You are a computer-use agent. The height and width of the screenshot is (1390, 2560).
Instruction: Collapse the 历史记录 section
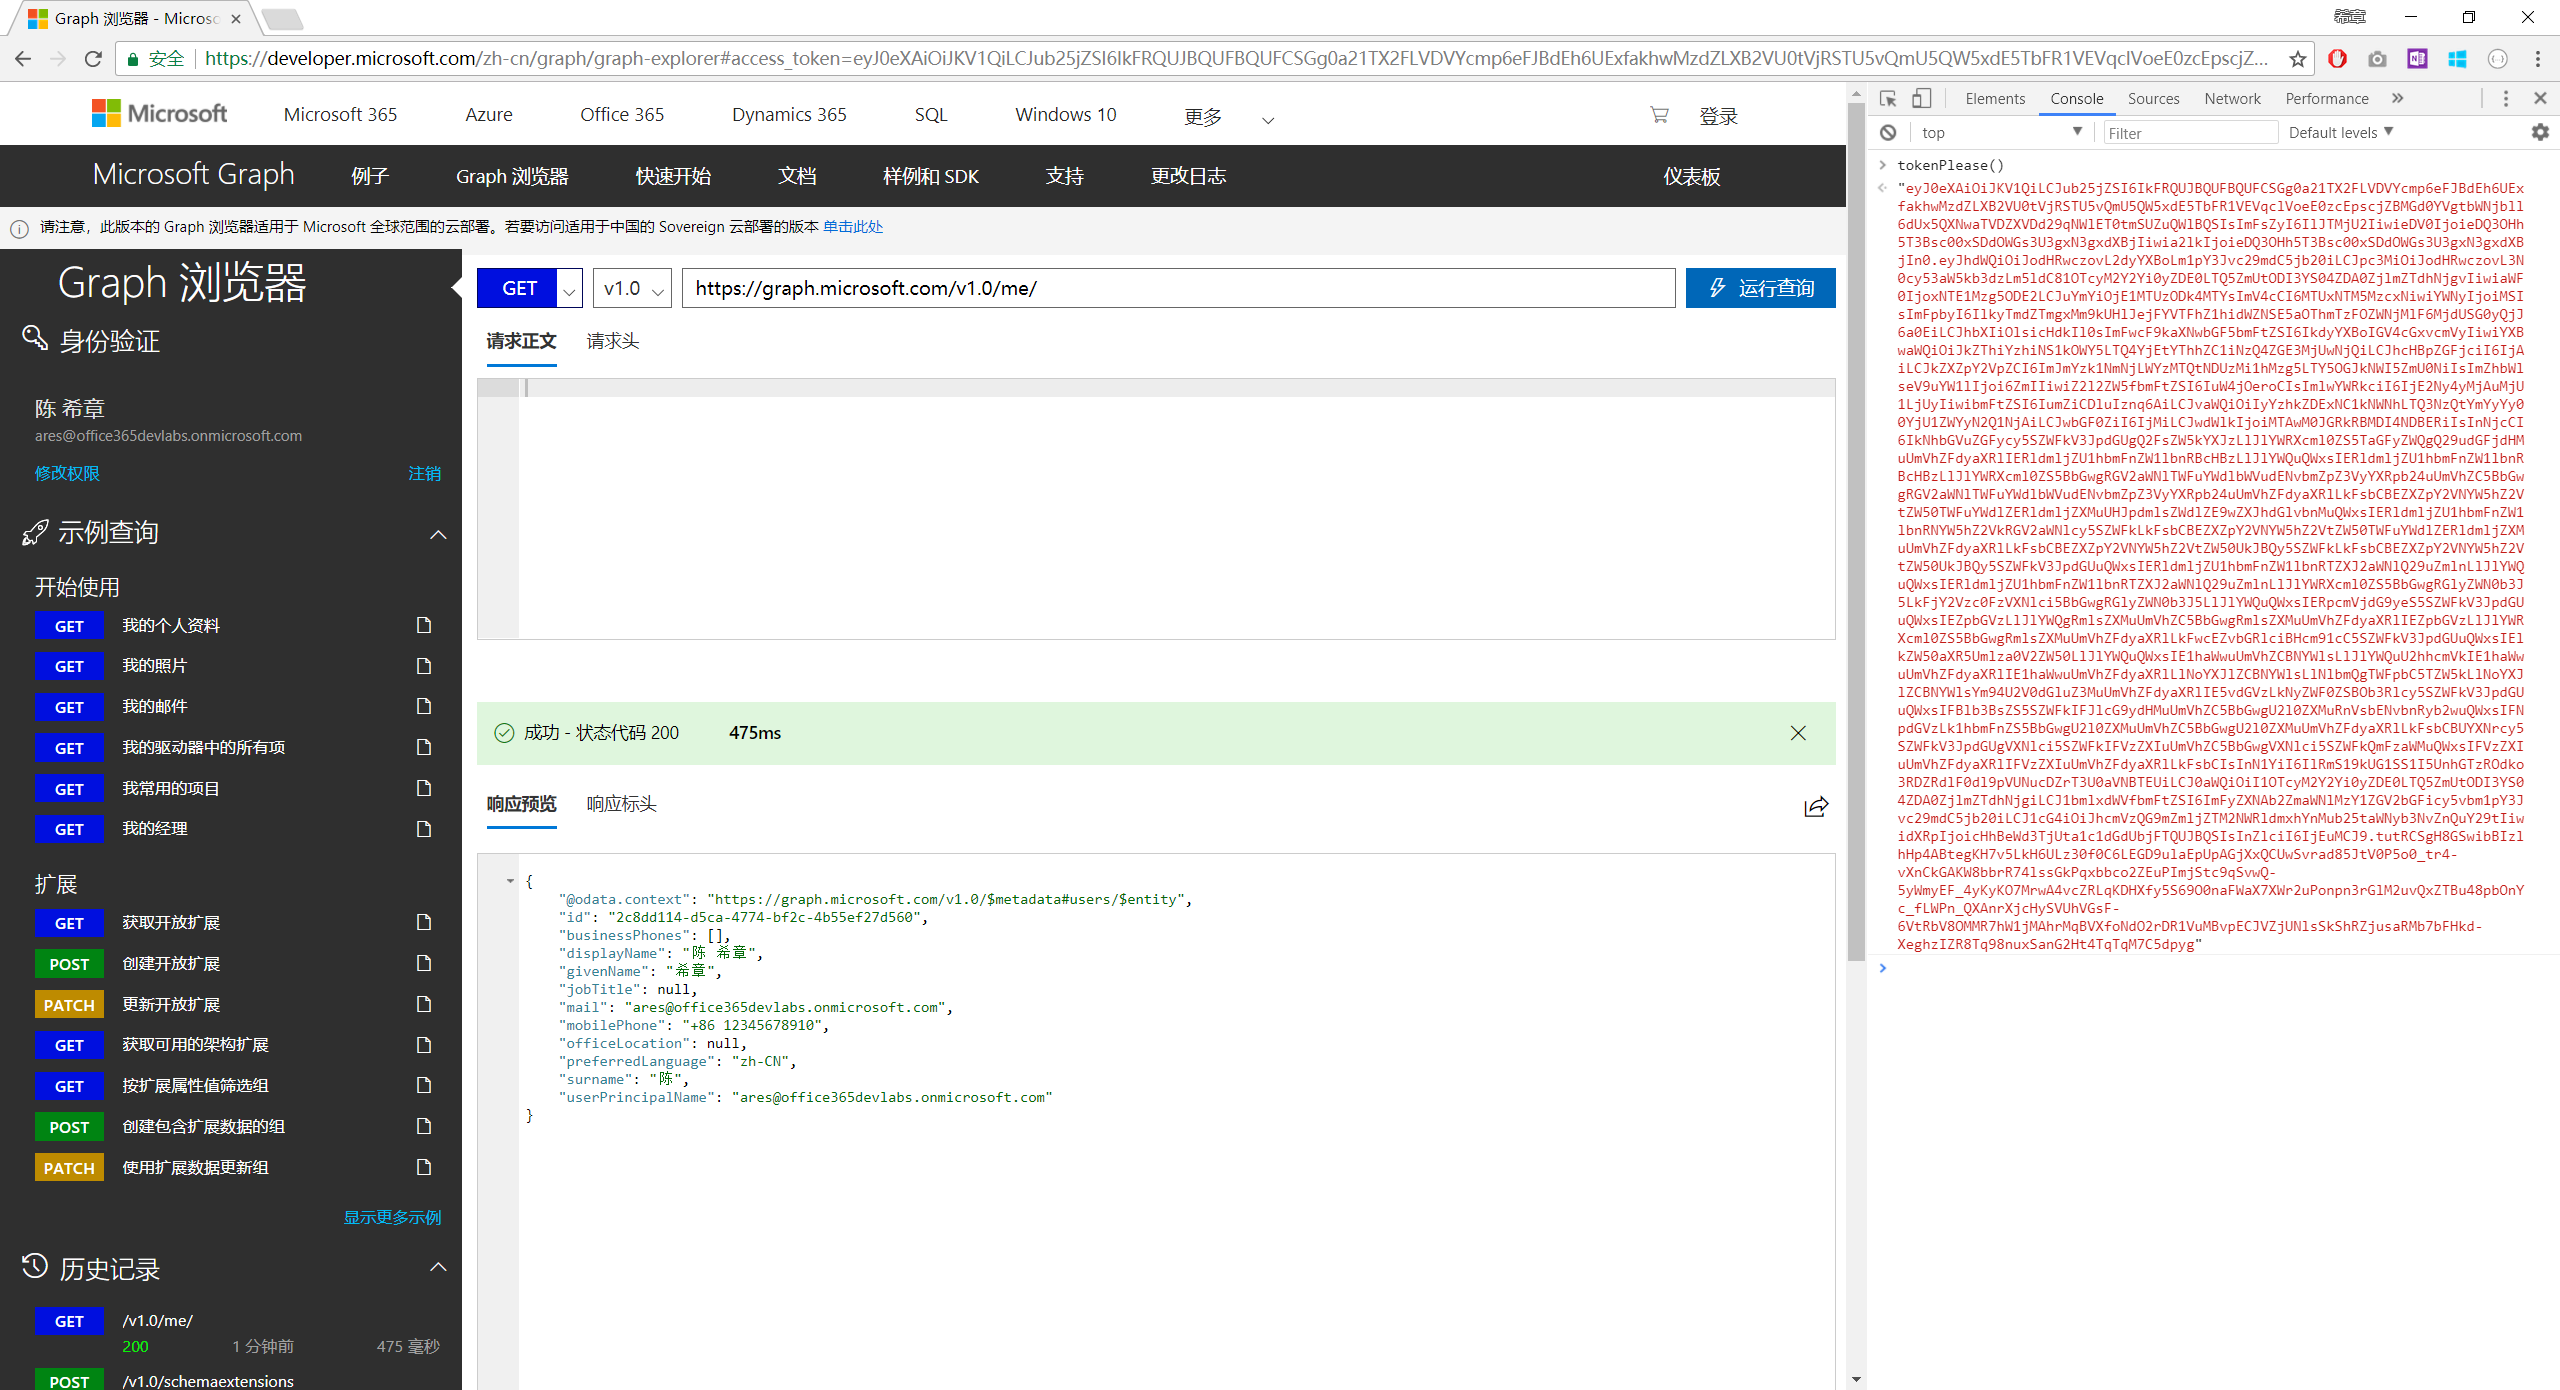pos(438,1267)
